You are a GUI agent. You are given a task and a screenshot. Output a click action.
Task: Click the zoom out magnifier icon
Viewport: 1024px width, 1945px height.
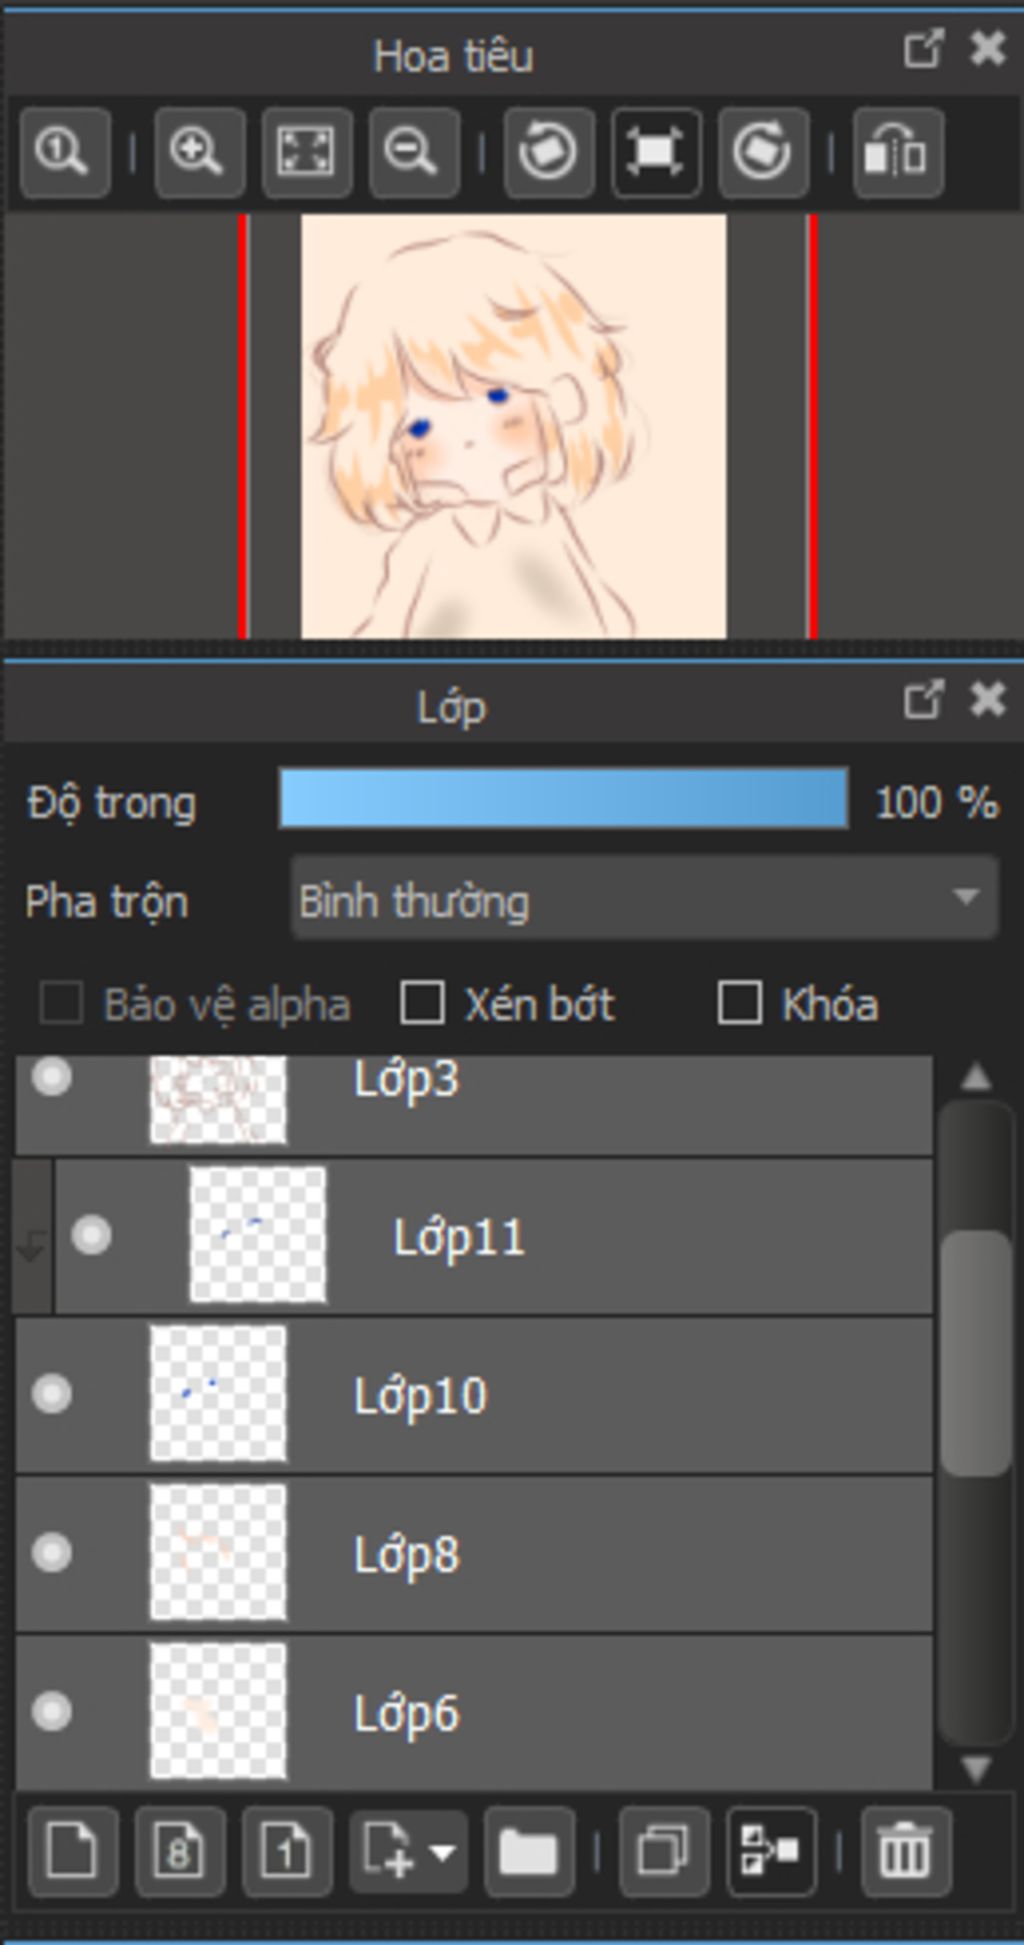412,153
